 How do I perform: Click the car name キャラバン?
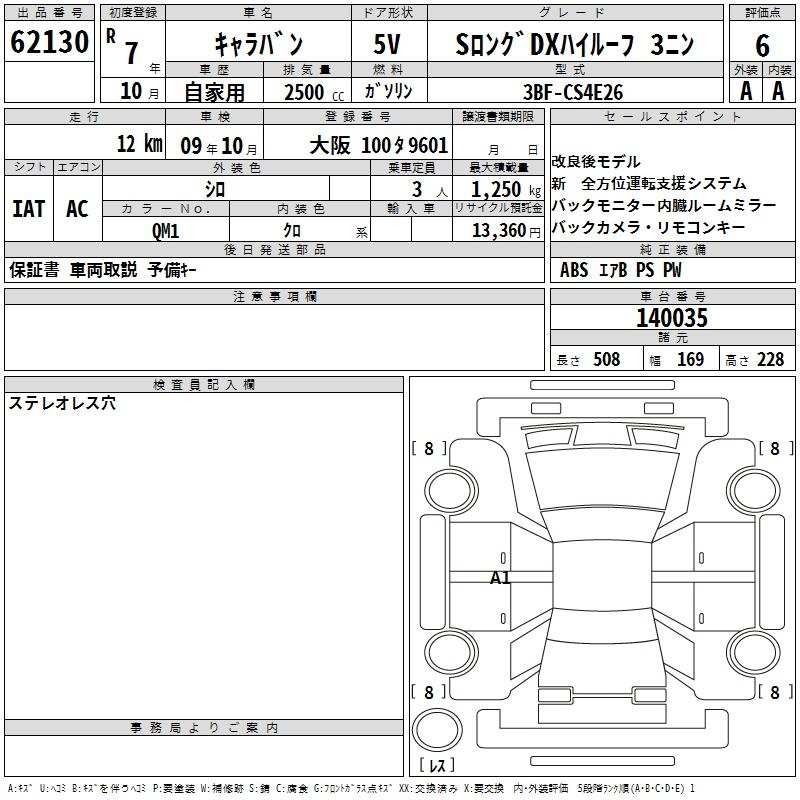[x=258, y=44]
